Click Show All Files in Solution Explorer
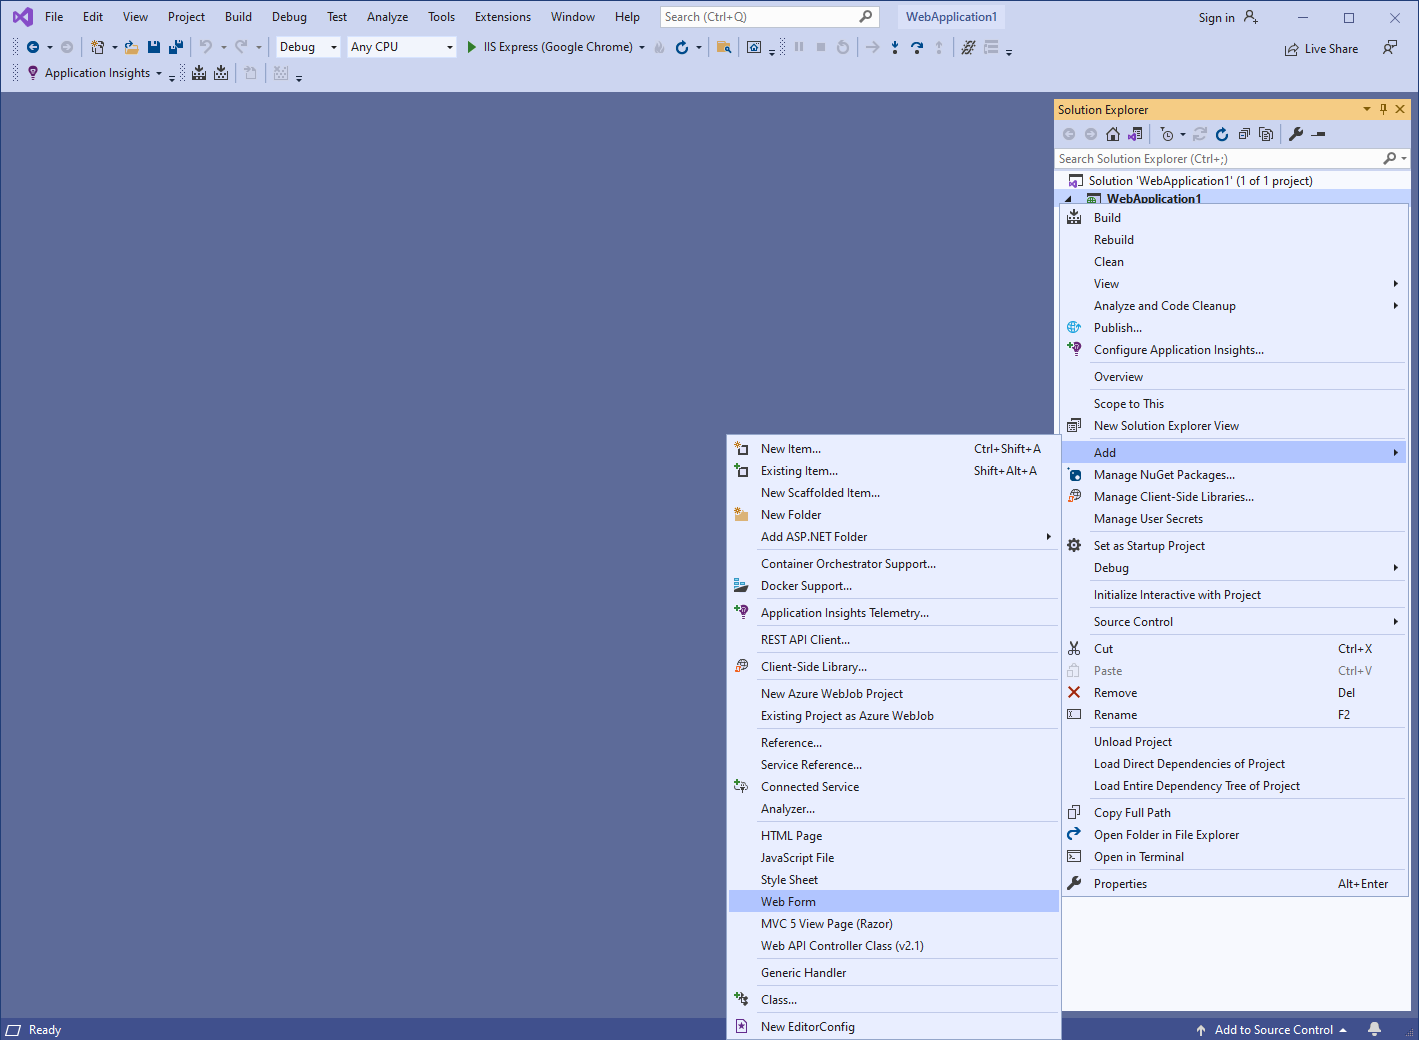The width and height of the screenshot is (1419, 1040). click(1266, 134)
